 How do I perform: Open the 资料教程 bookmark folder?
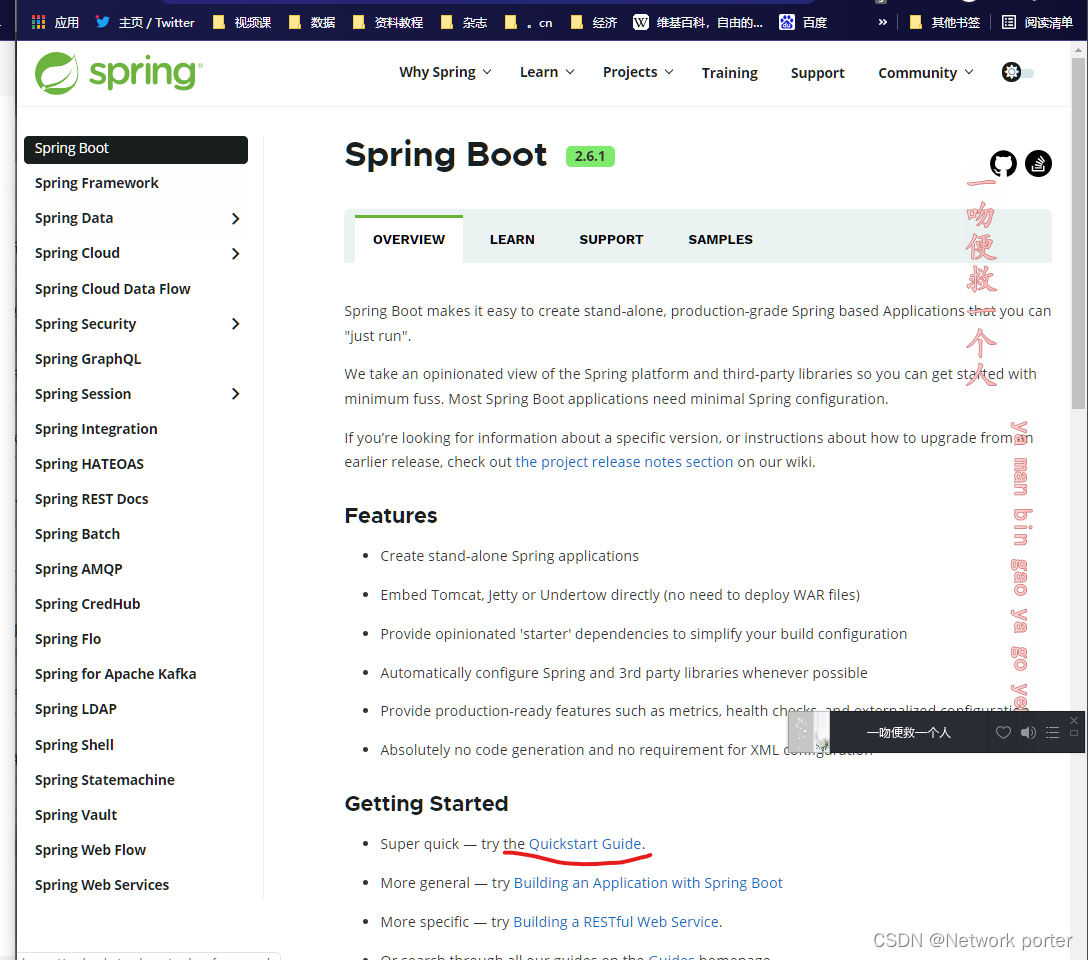[388, 22]
